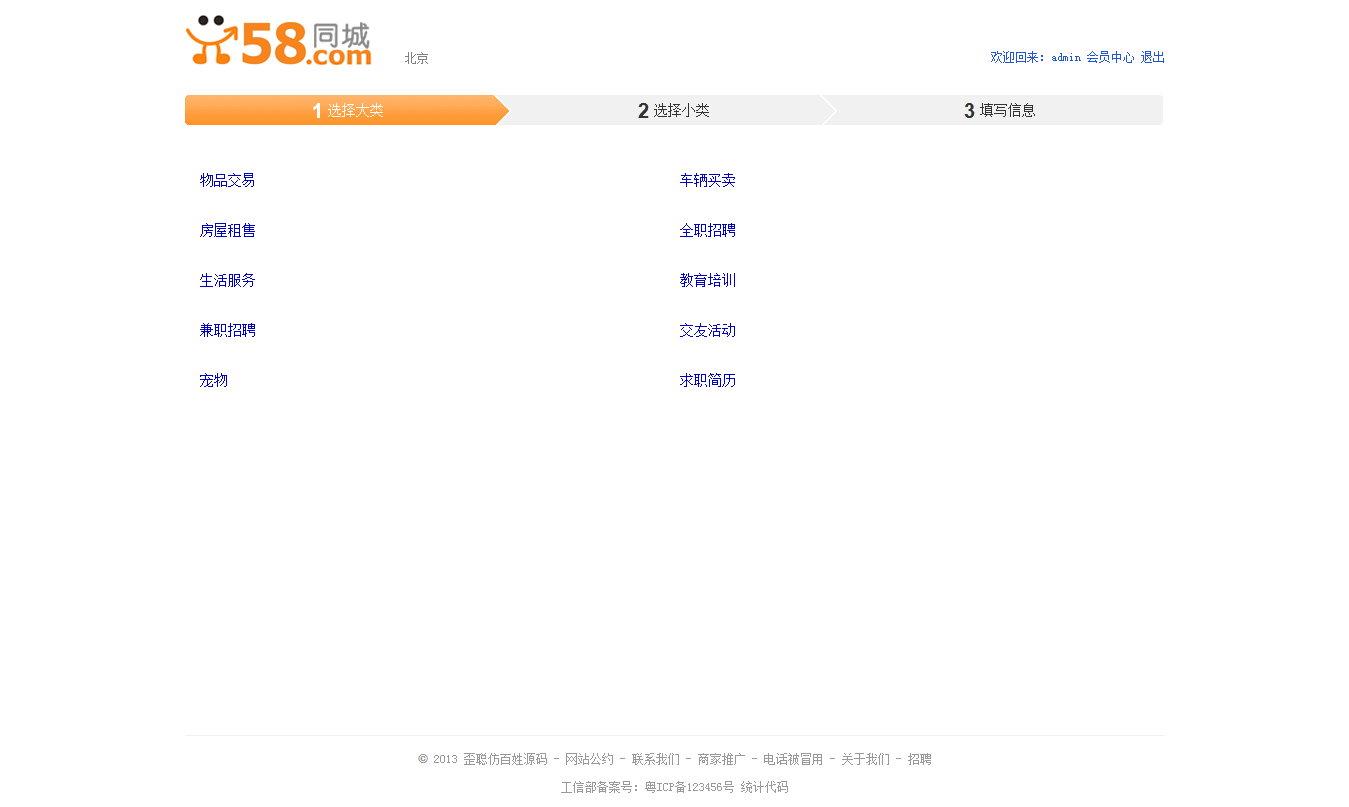
Task: Choose the 车辆买卖 category
Action: [707, 180]
